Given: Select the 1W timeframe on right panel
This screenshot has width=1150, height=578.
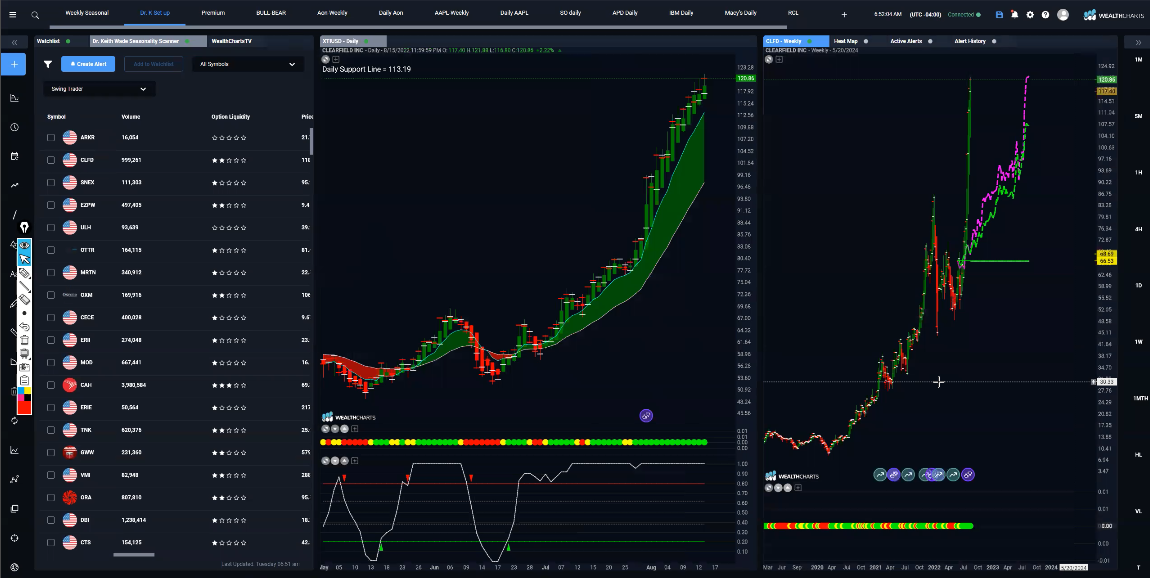Looking at the screenshot, I should click(1138, 342).
